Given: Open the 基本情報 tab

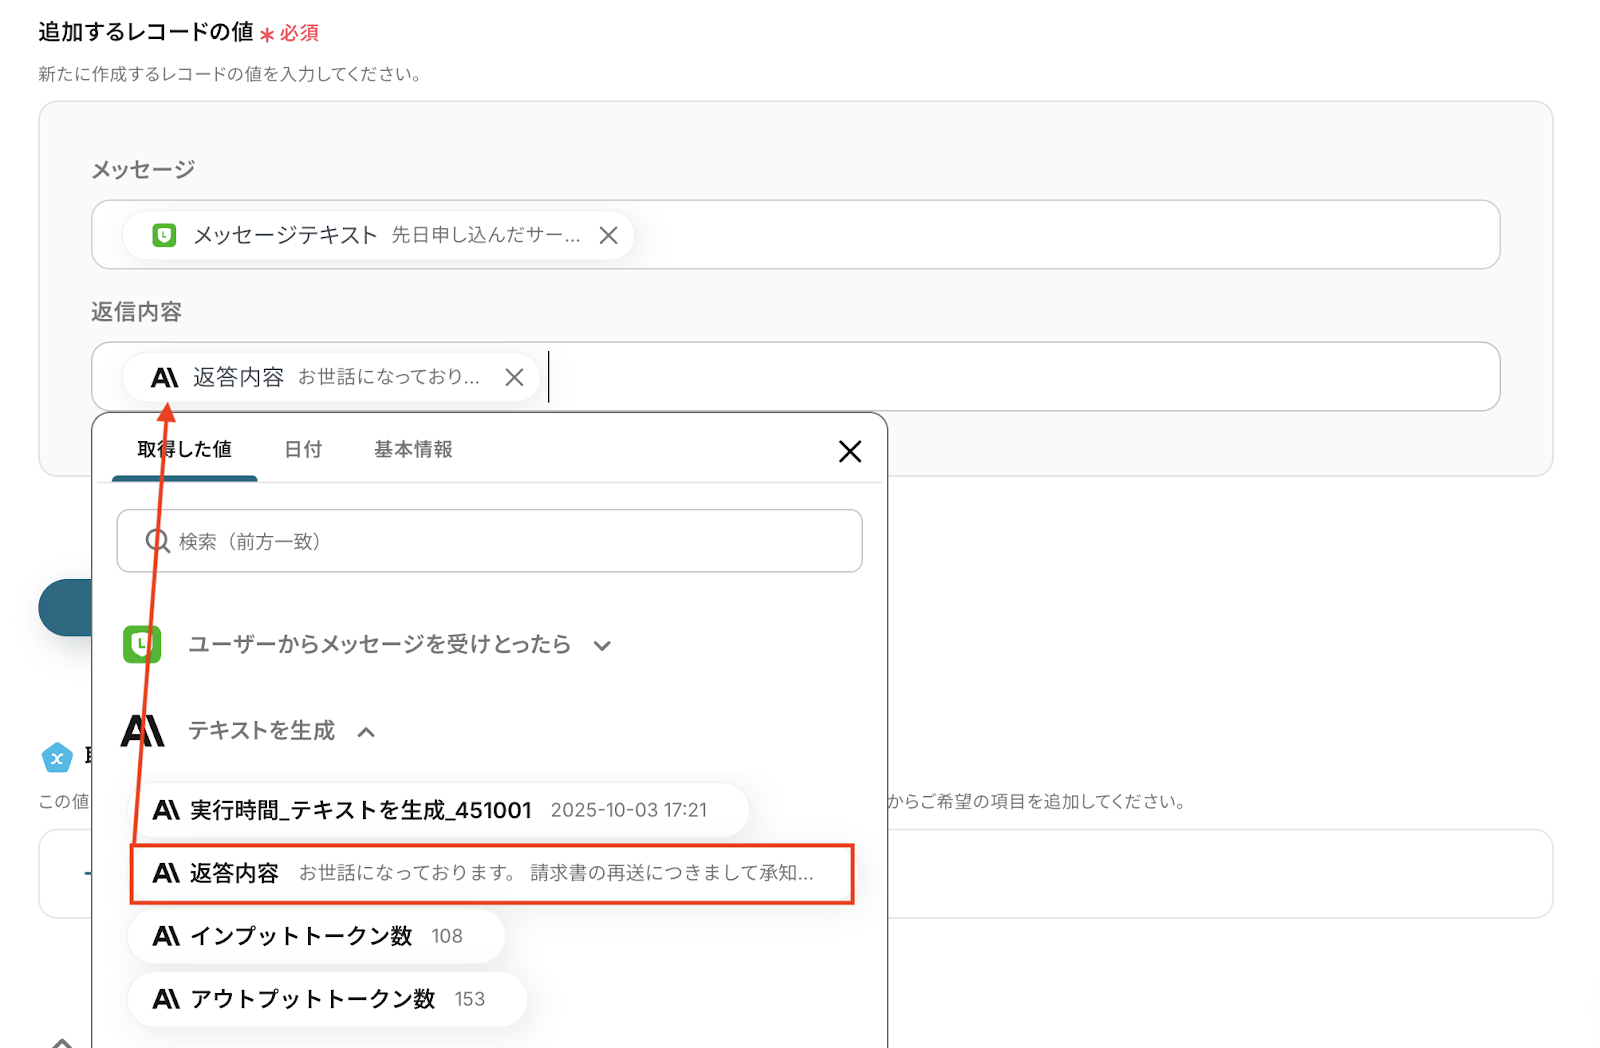Looking at the screenshot, I should (x=413, y=450).
